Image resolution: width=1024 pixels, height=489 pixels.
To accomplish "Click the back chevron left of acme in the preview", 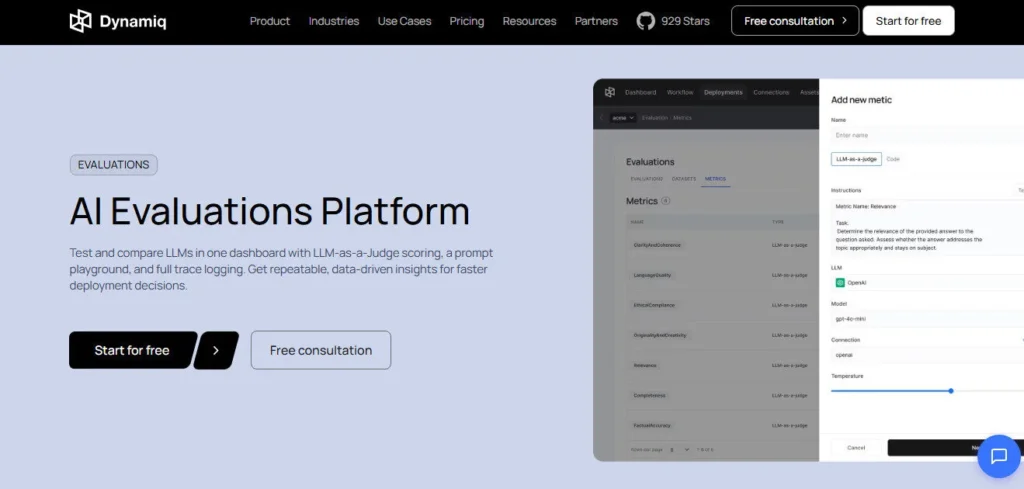I will point(601,118).
